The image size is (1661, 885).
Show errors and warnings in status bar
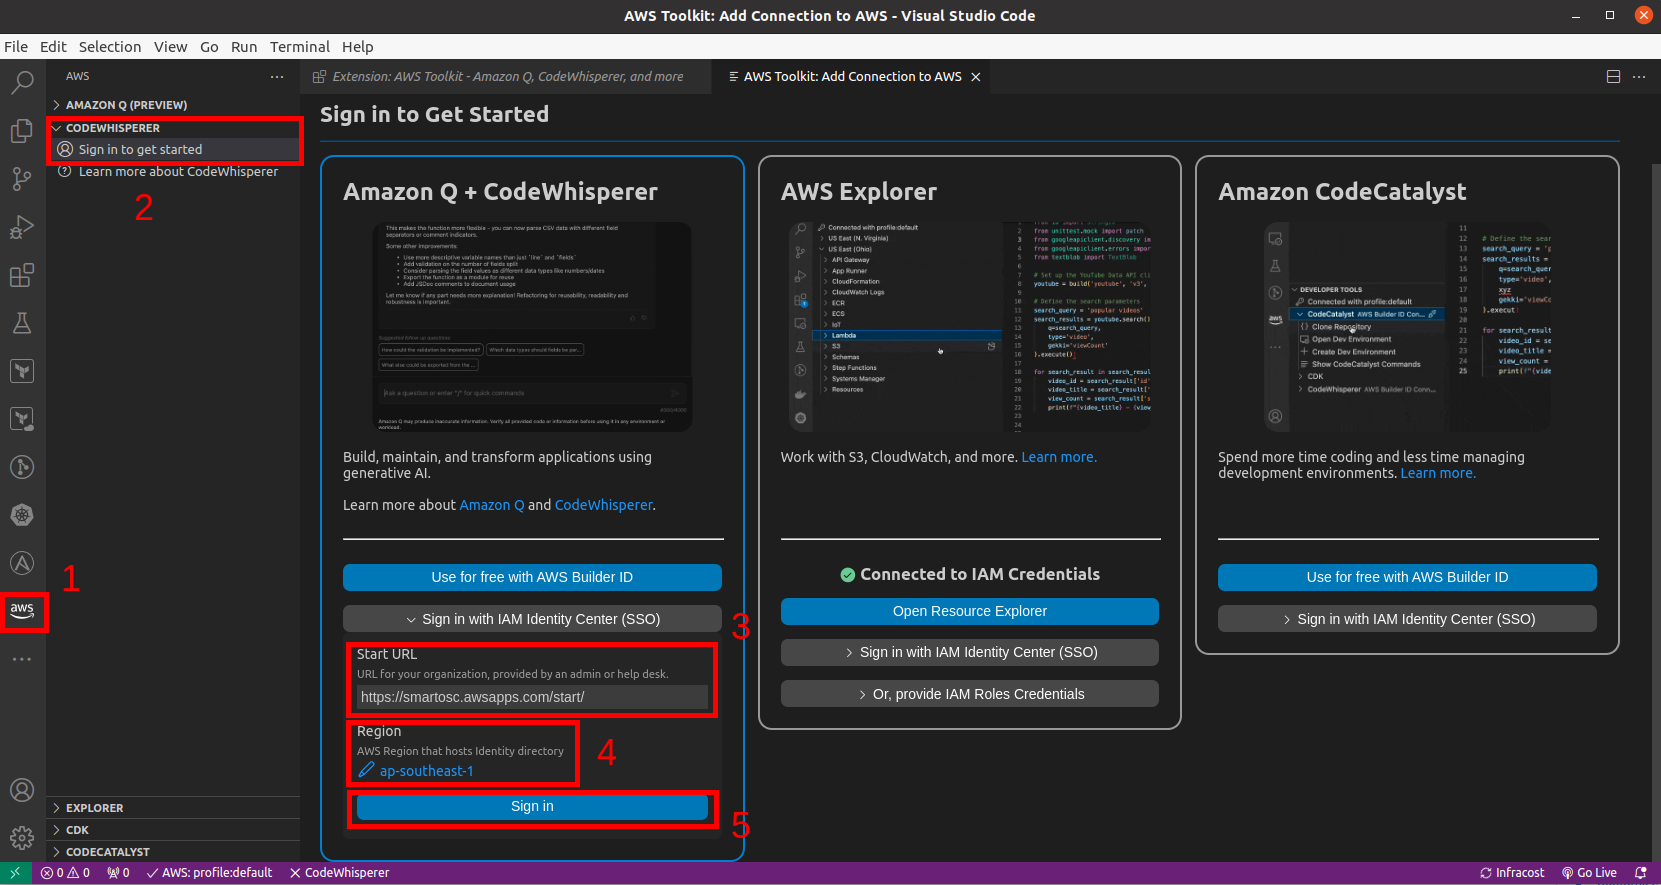(65, 873)
